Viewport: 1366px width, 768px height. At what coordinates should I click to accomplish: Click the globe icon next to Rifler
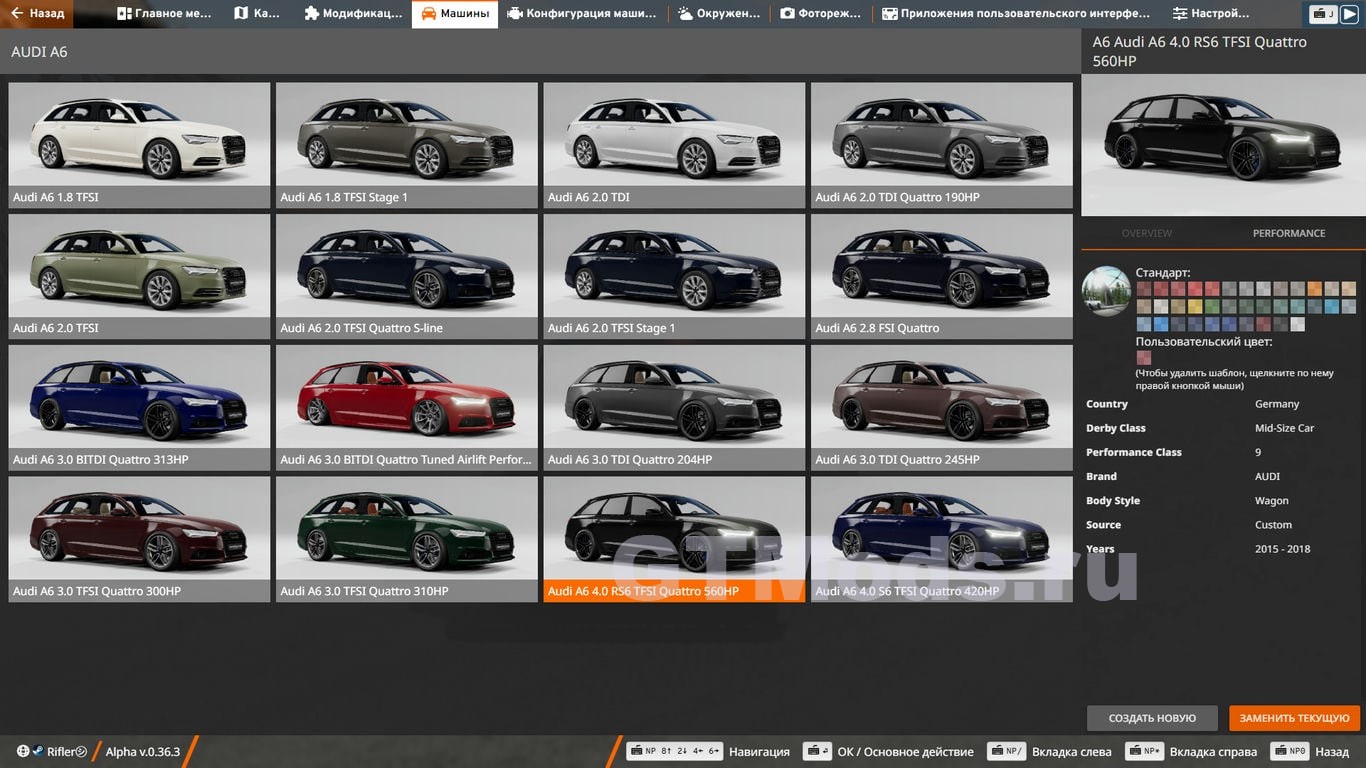click(23, 751)
